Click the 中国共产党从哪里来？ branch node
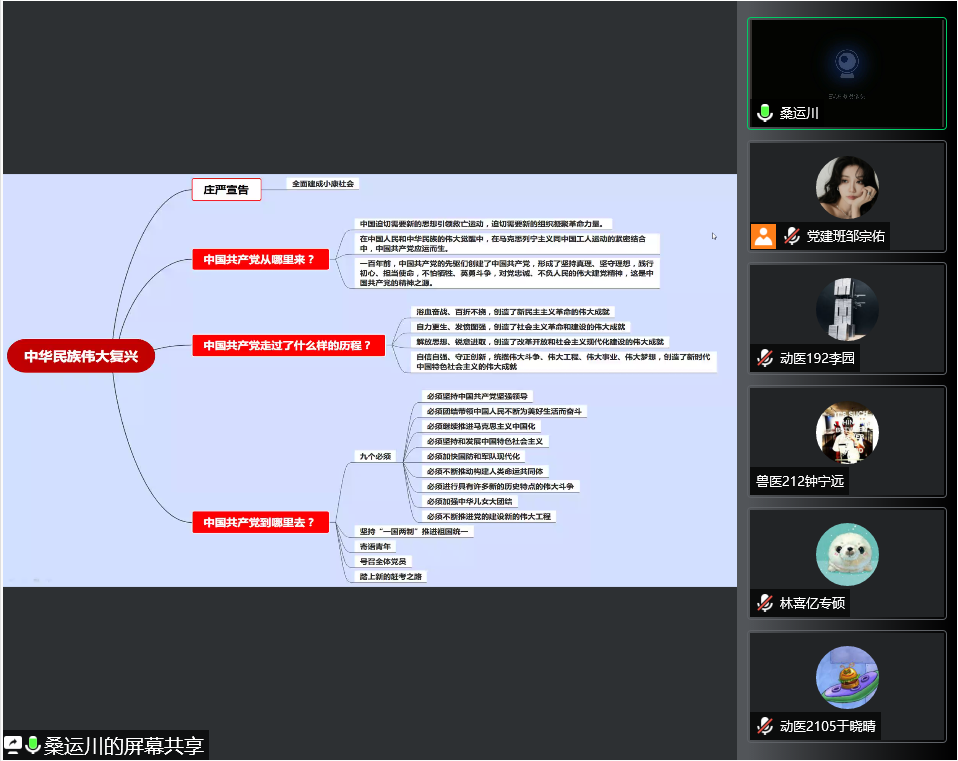The width and height of the screenshot is (958, 761). pyautogui.click(x=259, y=260)
